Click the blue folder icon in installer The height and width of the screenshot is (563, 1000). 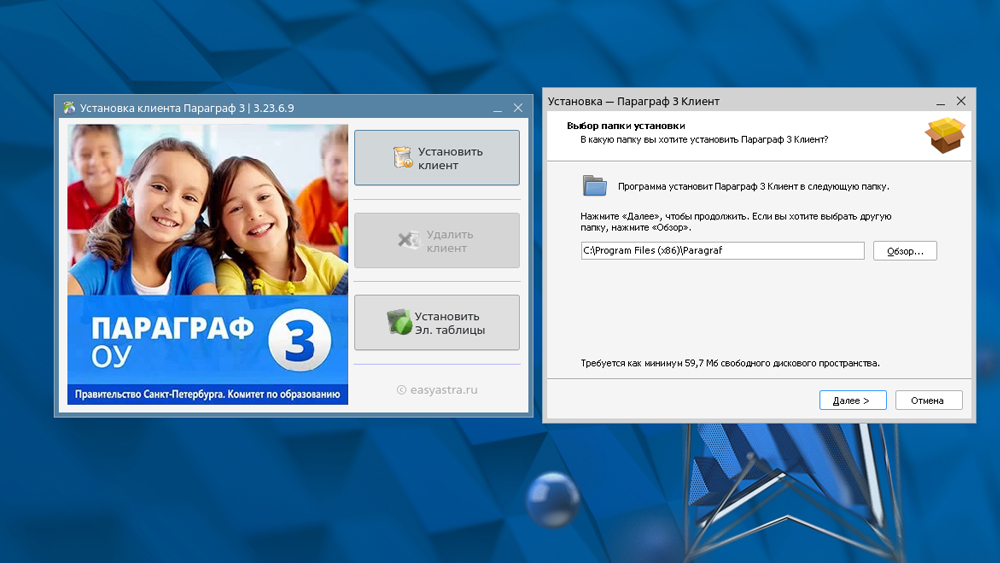point(594,186)
